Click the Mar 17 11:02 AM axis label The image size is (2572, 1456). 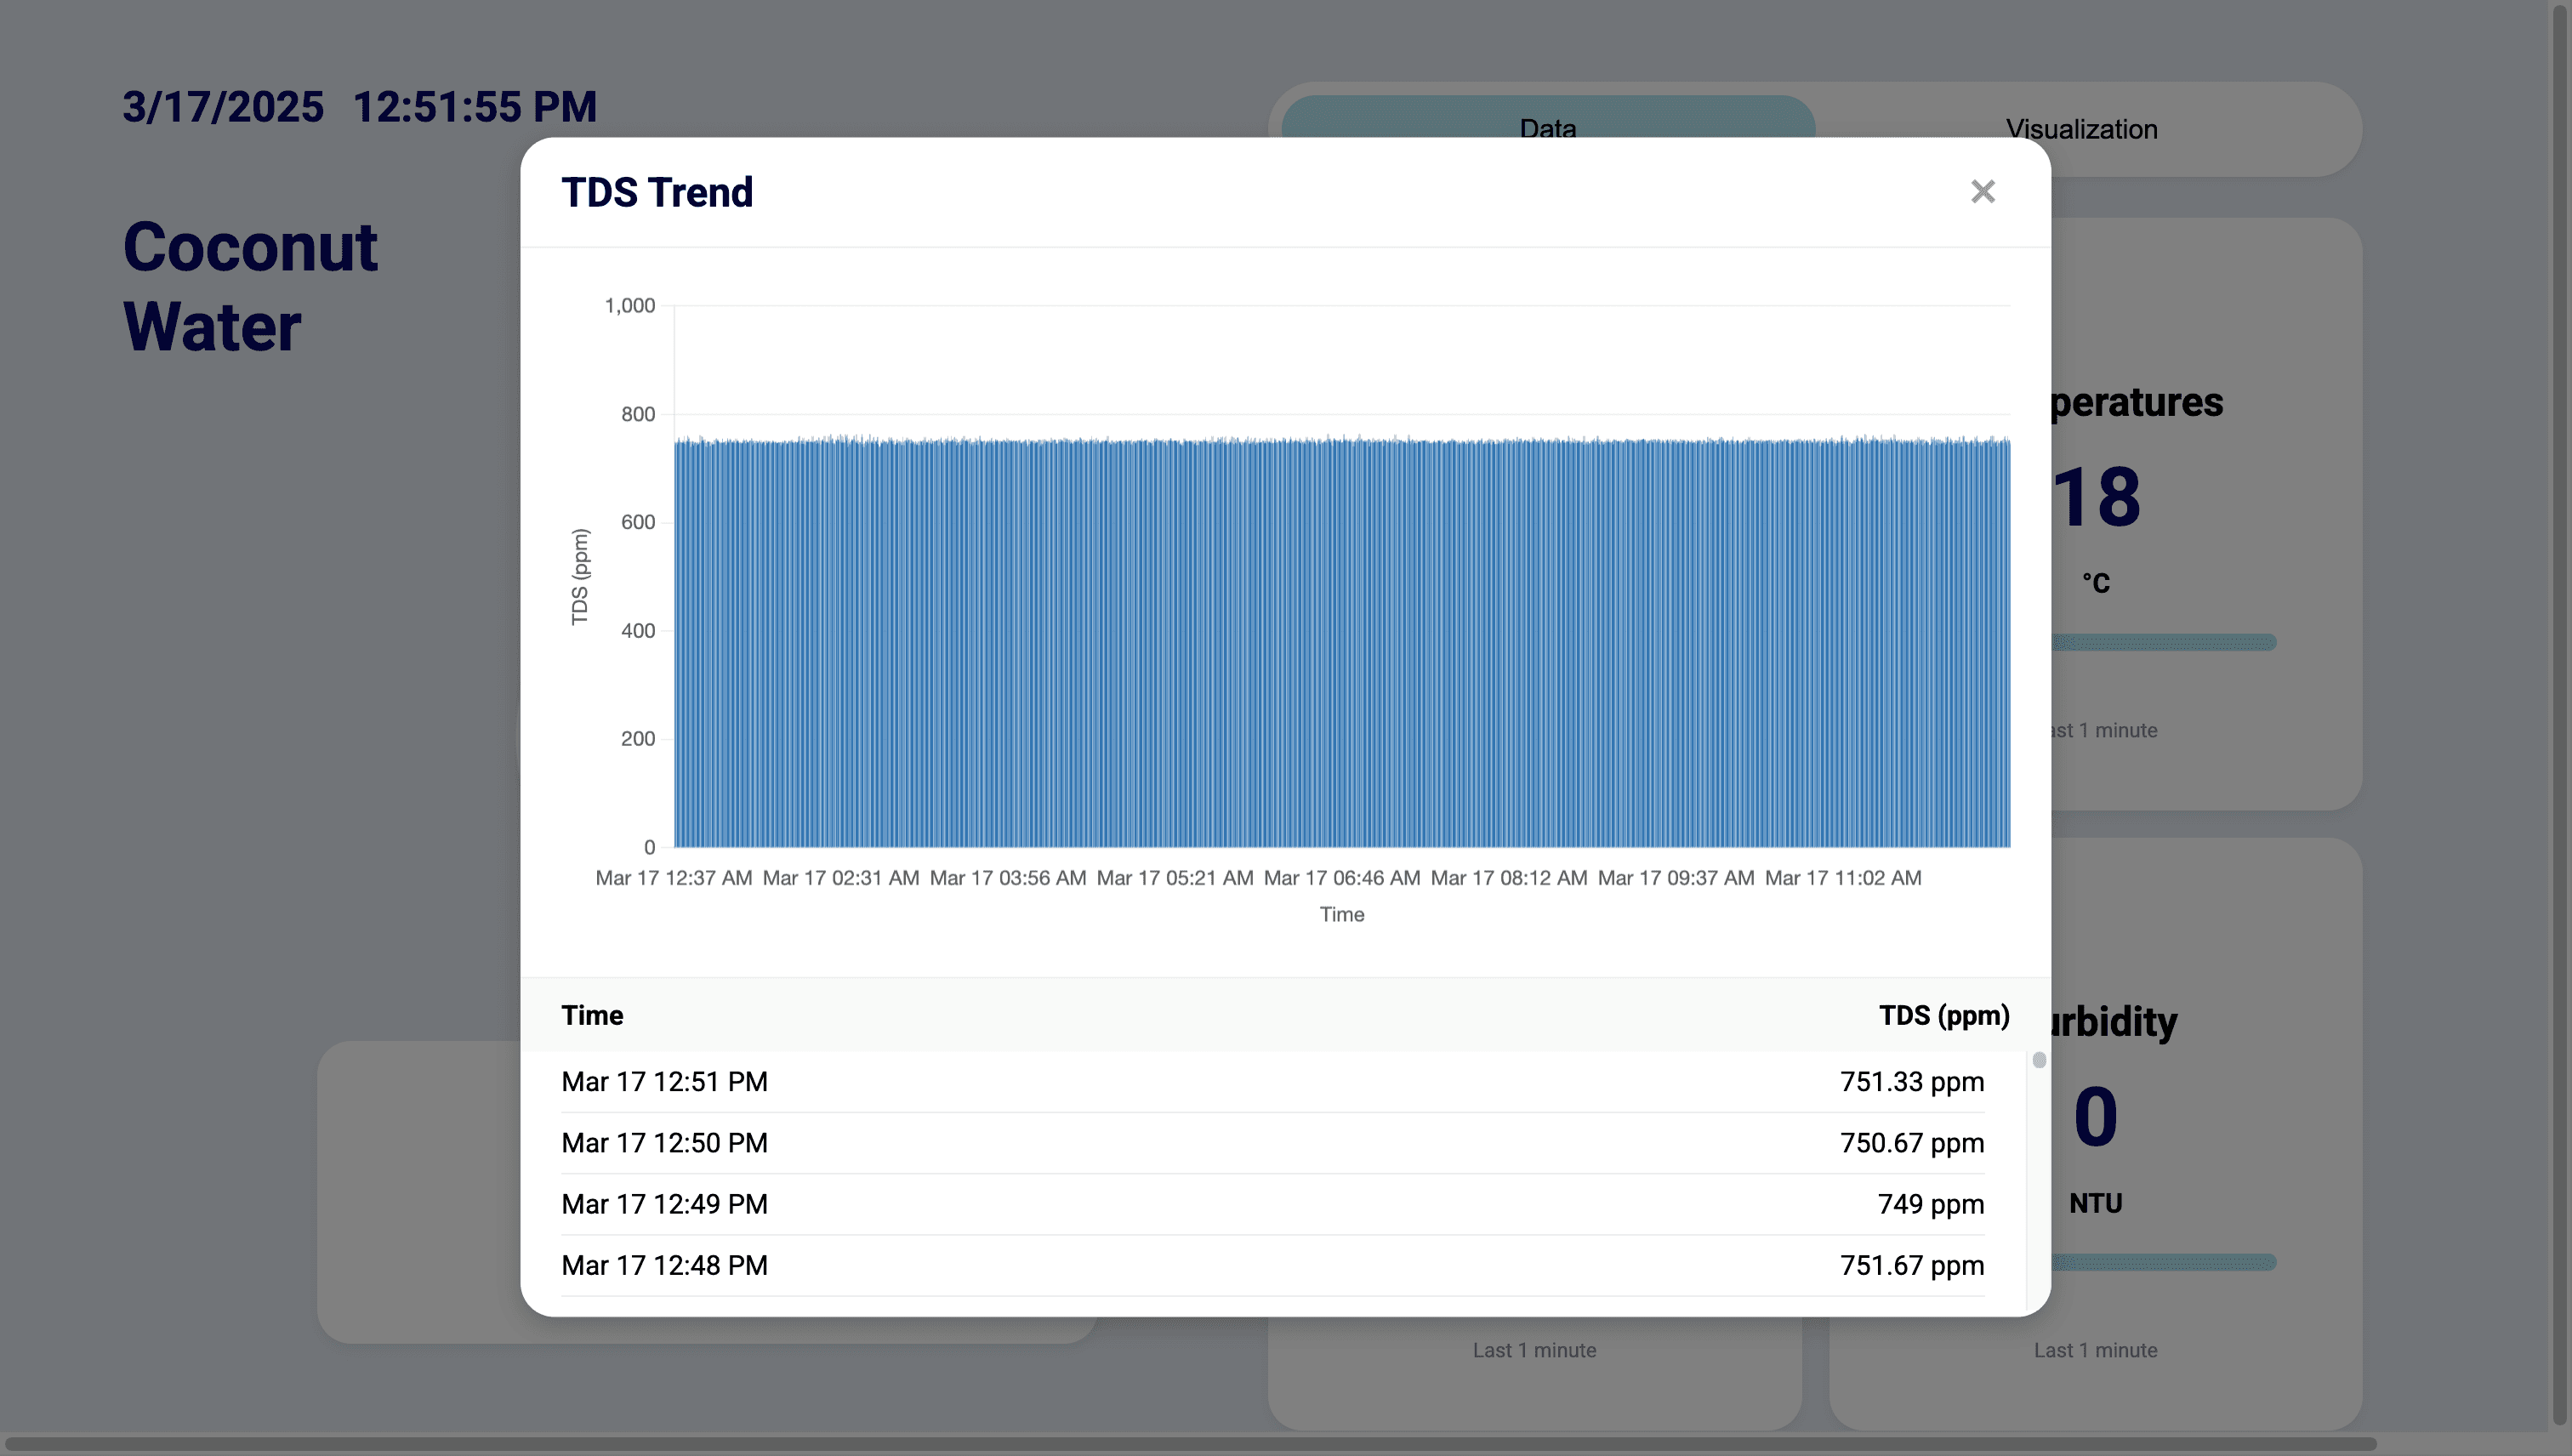(x=1842, y=878)
